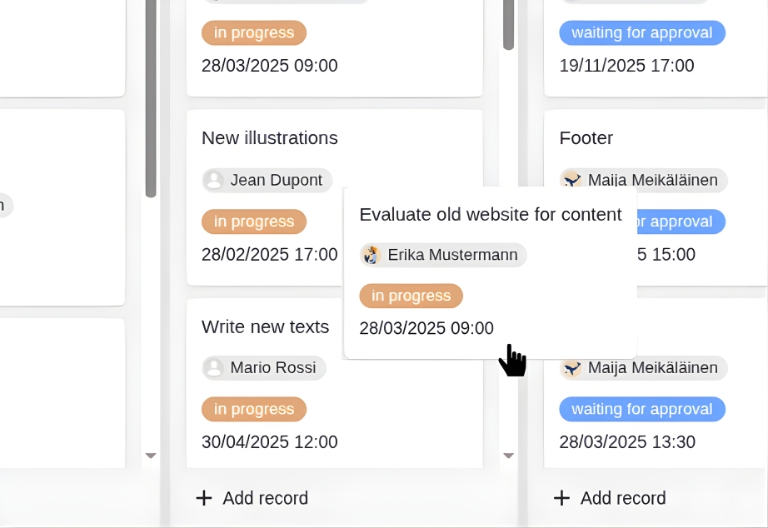Click the in progress tag on top middle card
The width and height of the screenshot is (768, 528).
pos(254,33)
